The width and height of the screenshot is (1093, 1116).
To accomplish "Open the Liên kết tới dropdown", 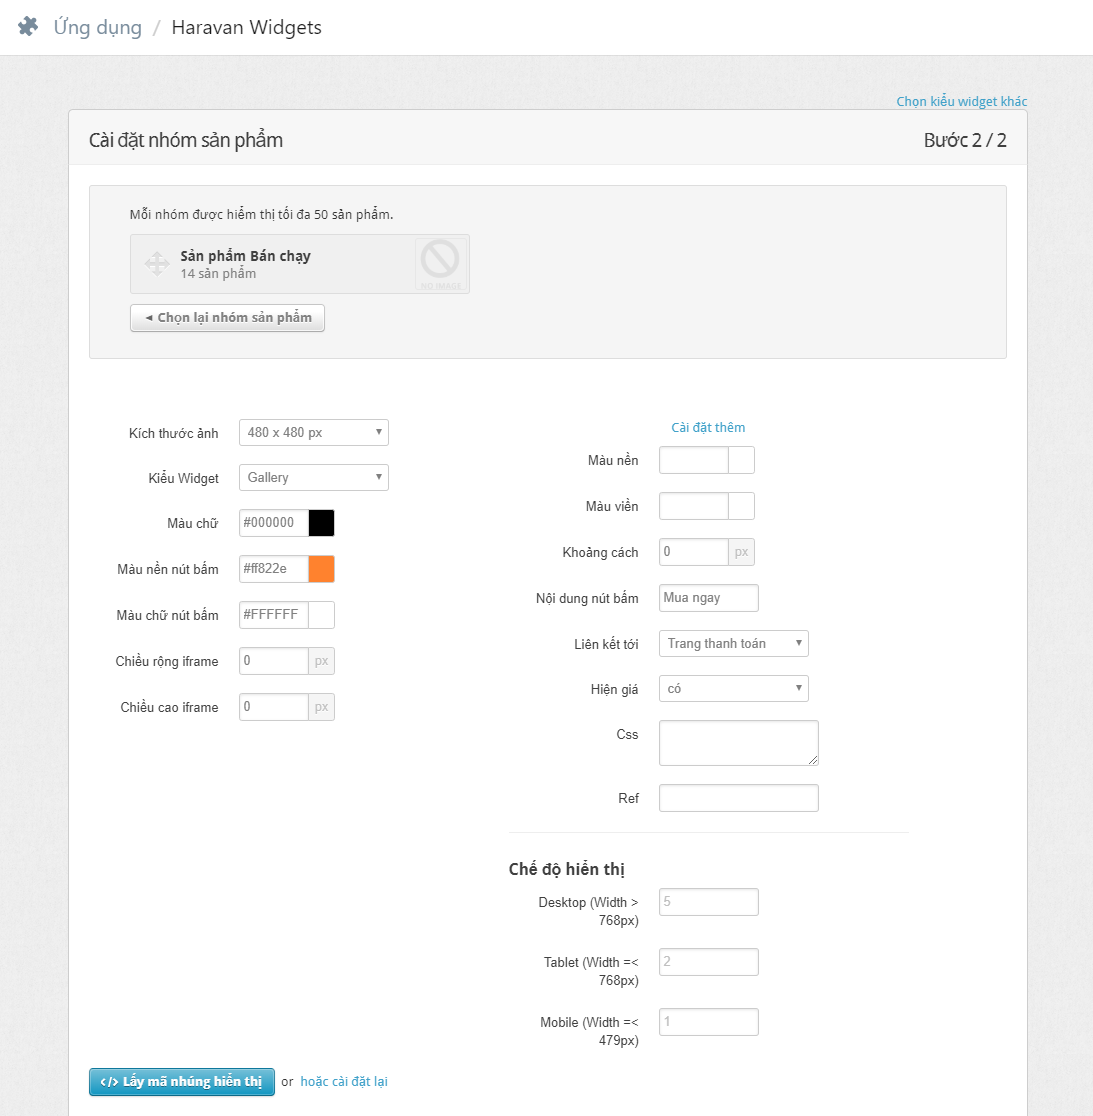I will tap(733, 644).
